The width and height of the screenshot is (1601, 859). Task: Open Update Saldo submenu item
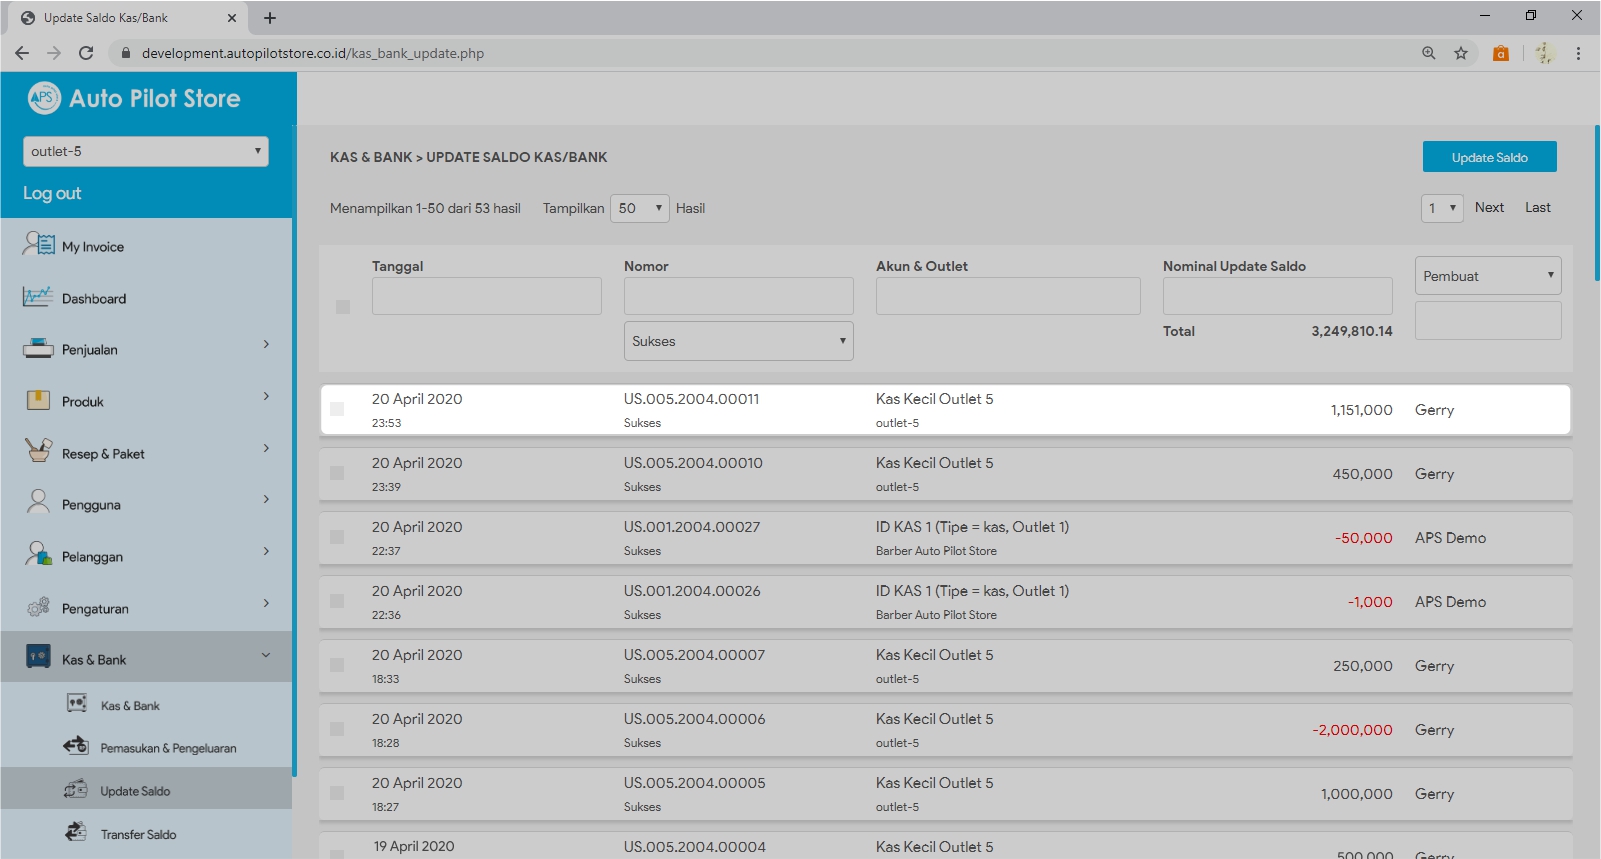click(x=135, y=791)
